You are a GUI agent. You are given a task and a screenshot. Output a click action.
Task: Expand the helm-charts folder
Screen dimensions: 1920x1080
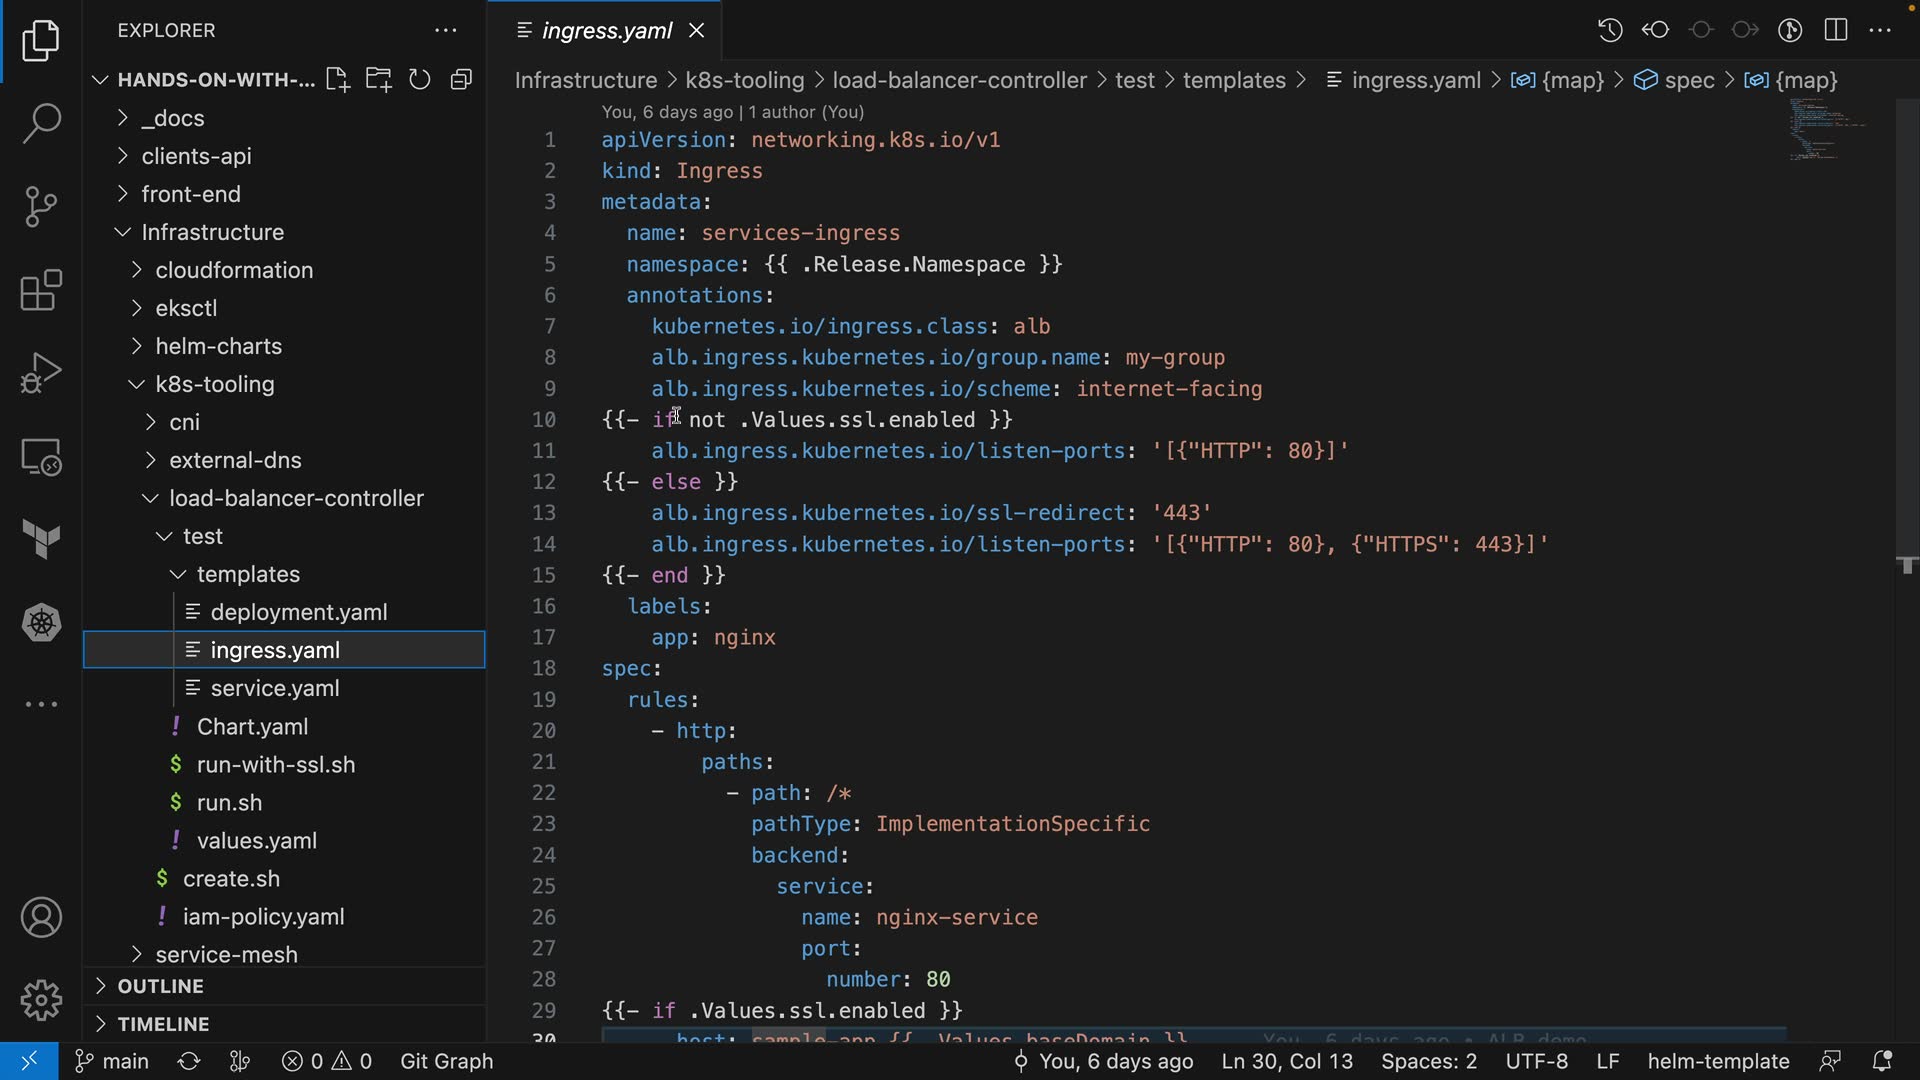[x=218, y=346]
